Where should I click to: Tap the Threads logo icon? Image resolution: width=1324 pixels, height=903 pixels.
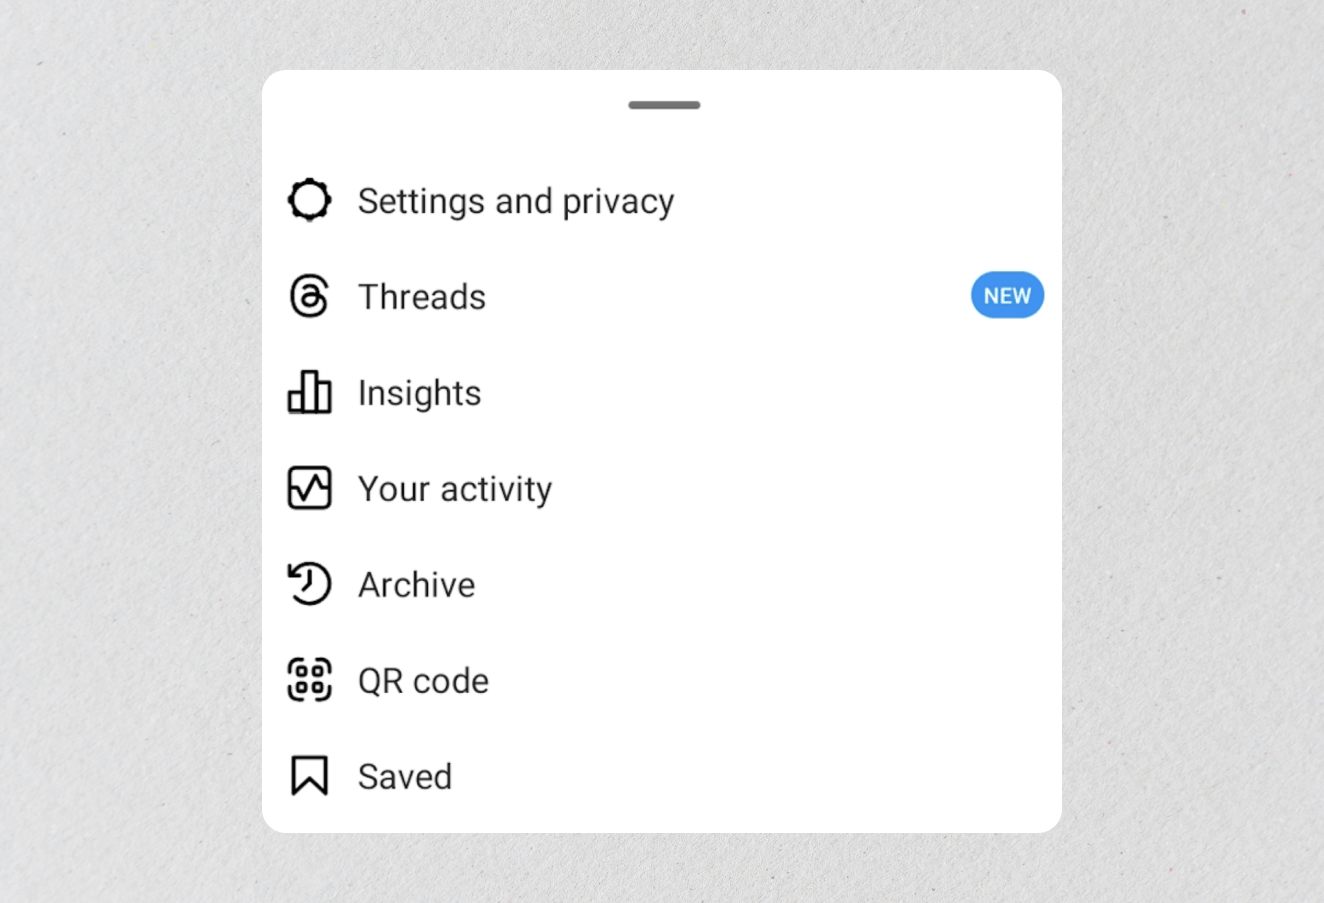[x=309, y=296]
